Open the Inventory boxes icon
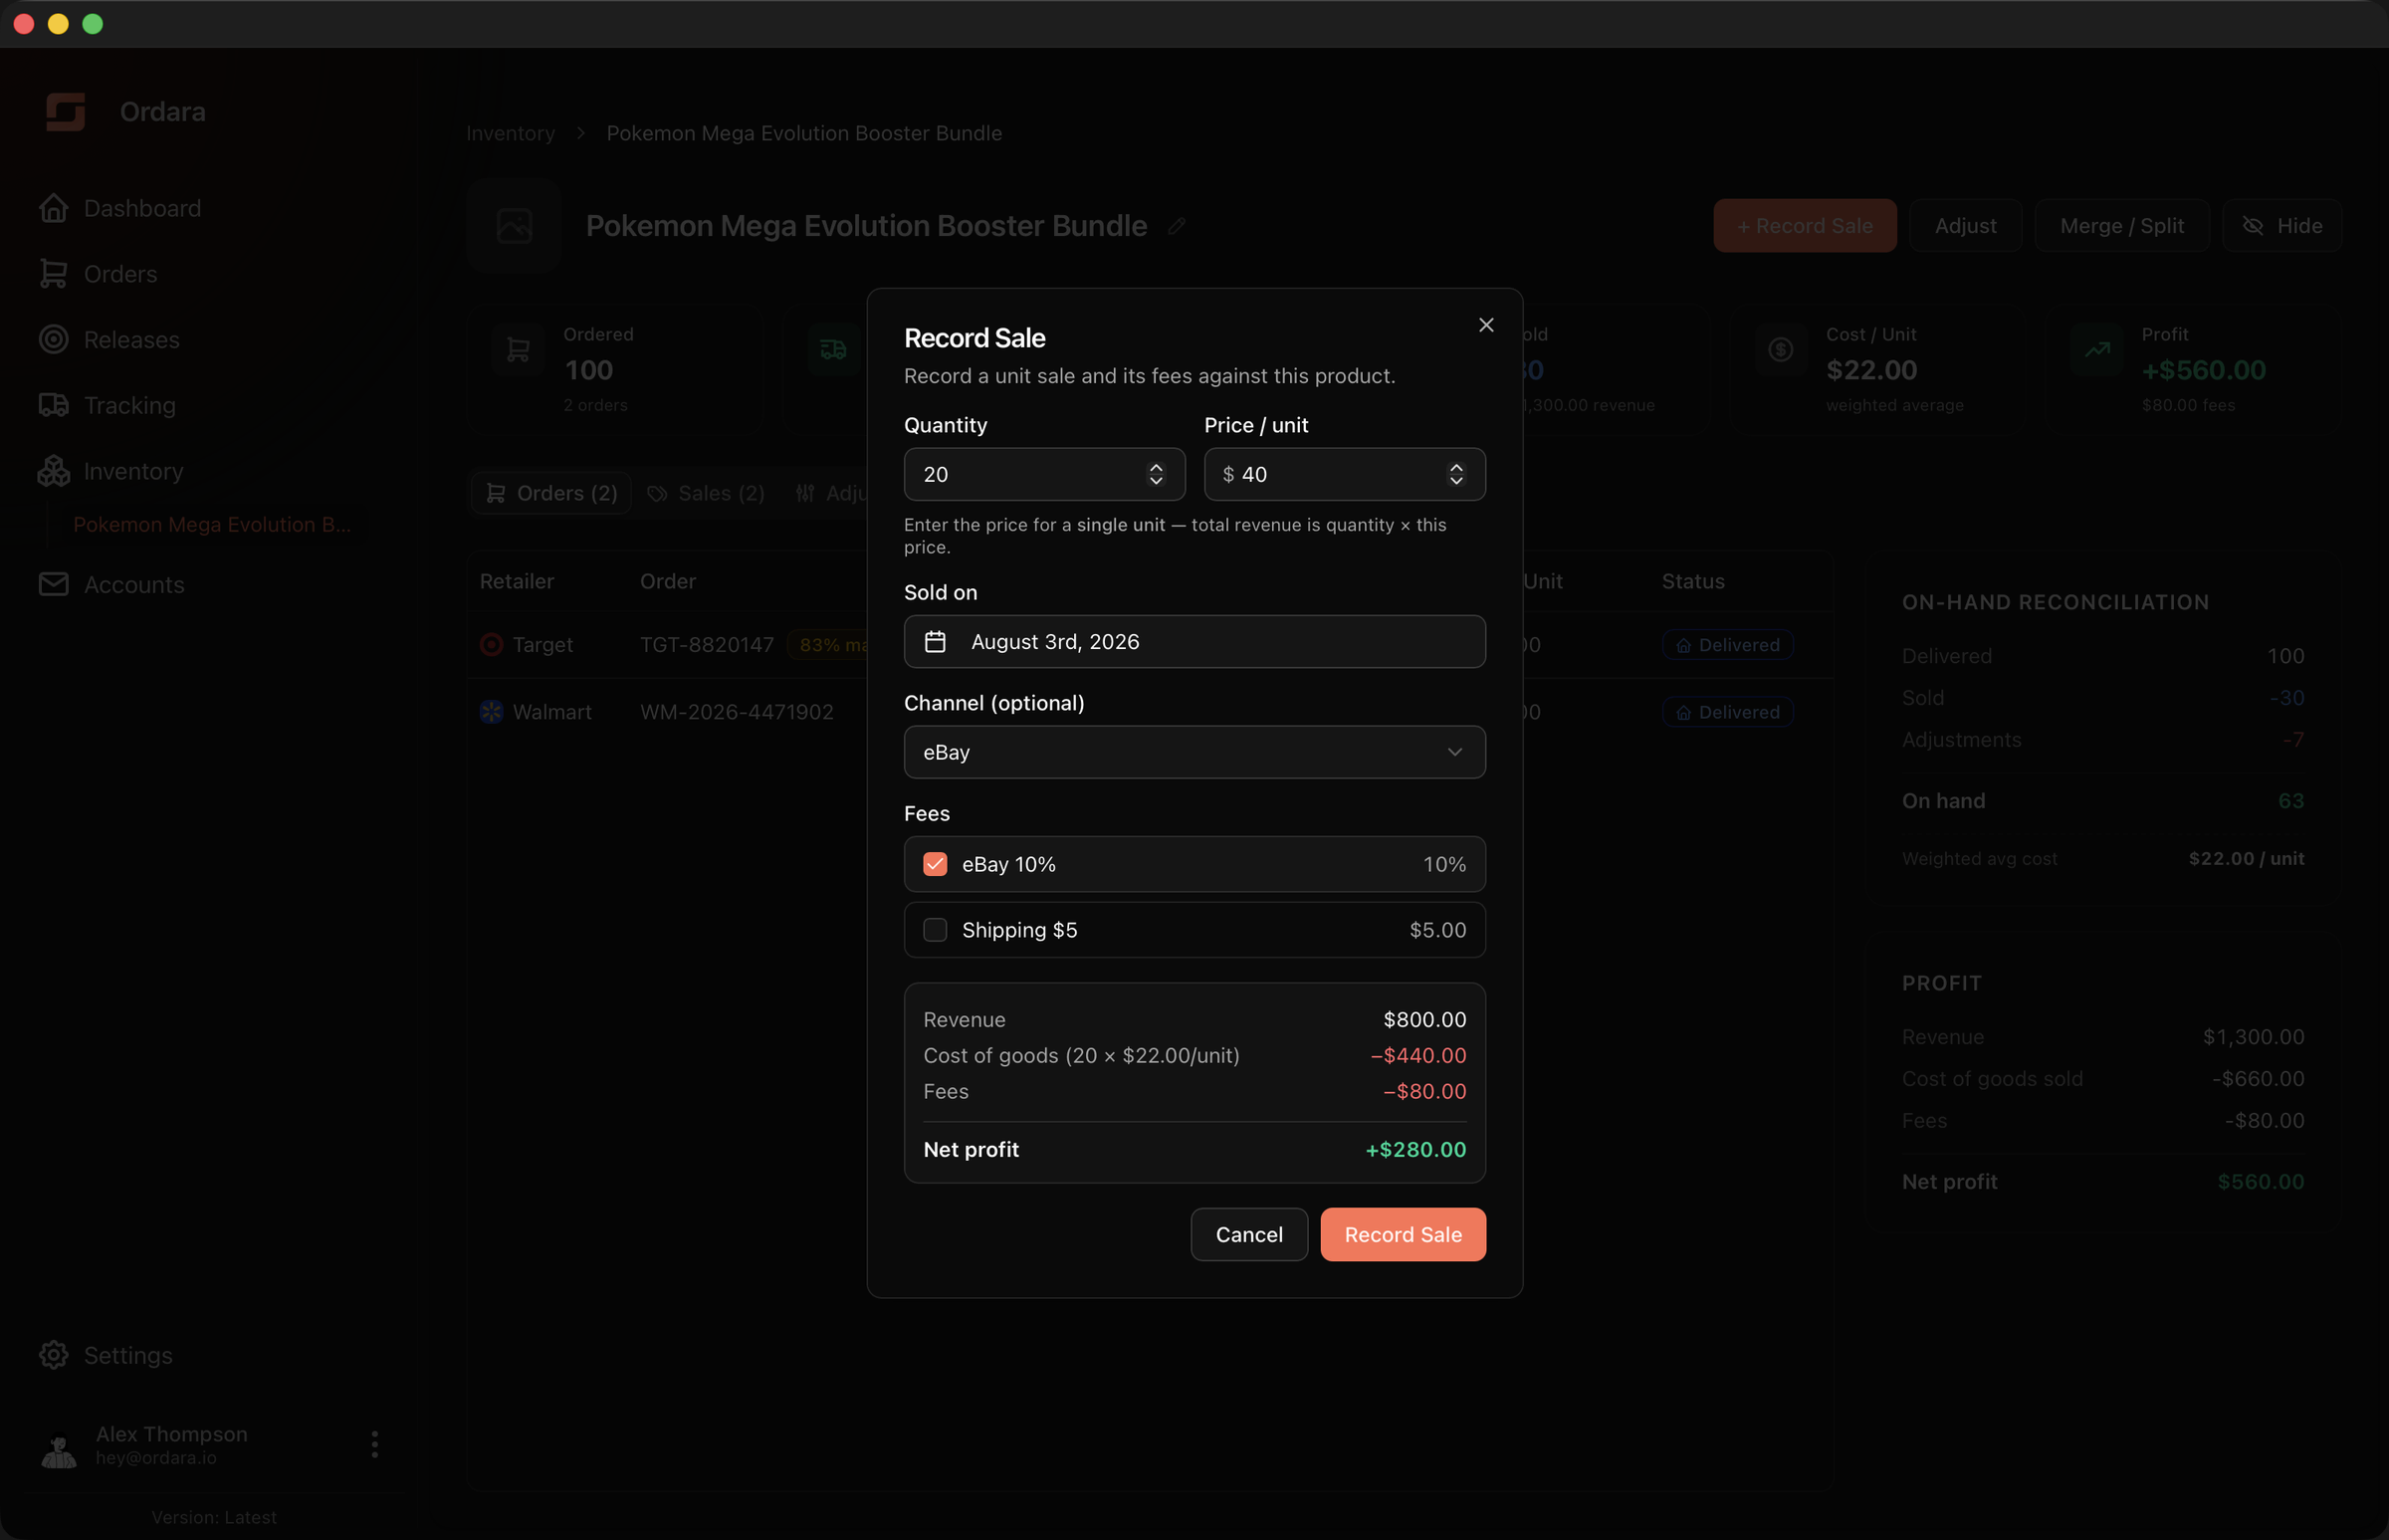This screenshot has height=1540, width=2389. 54,471
